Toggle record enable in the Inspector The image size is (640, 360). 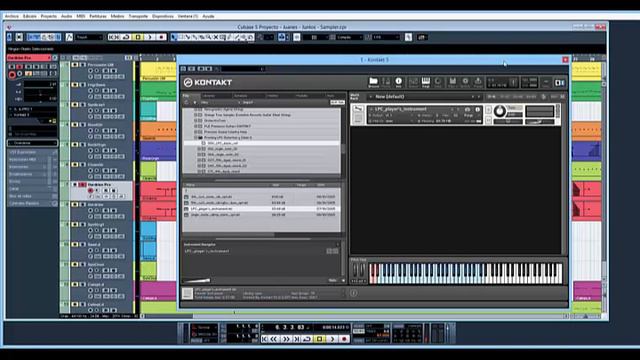(x=12, y=74)
